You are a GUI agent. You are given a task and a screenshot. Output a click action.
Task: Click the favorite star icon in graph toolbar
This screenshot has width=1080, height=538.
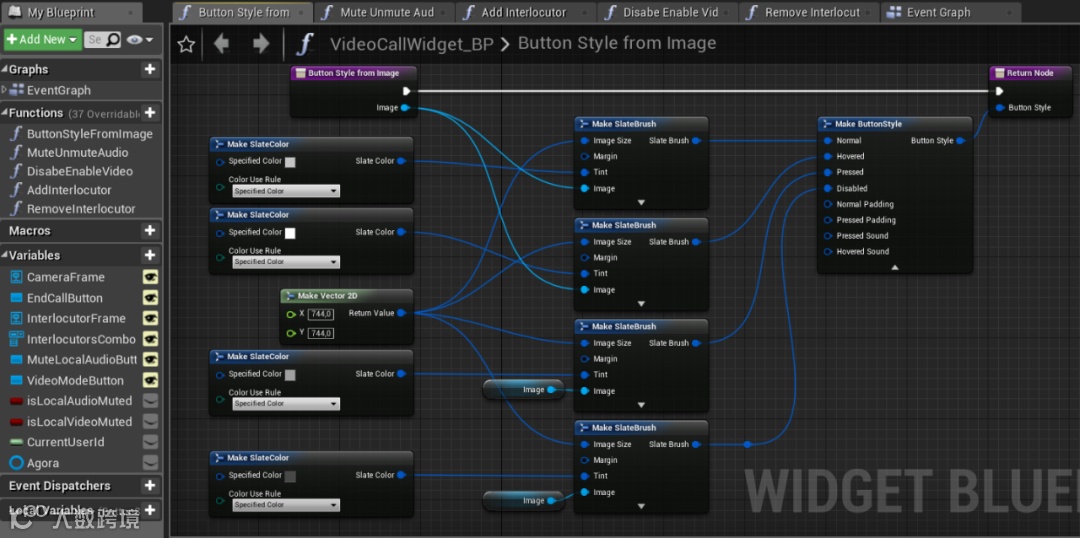click(186, 45)
